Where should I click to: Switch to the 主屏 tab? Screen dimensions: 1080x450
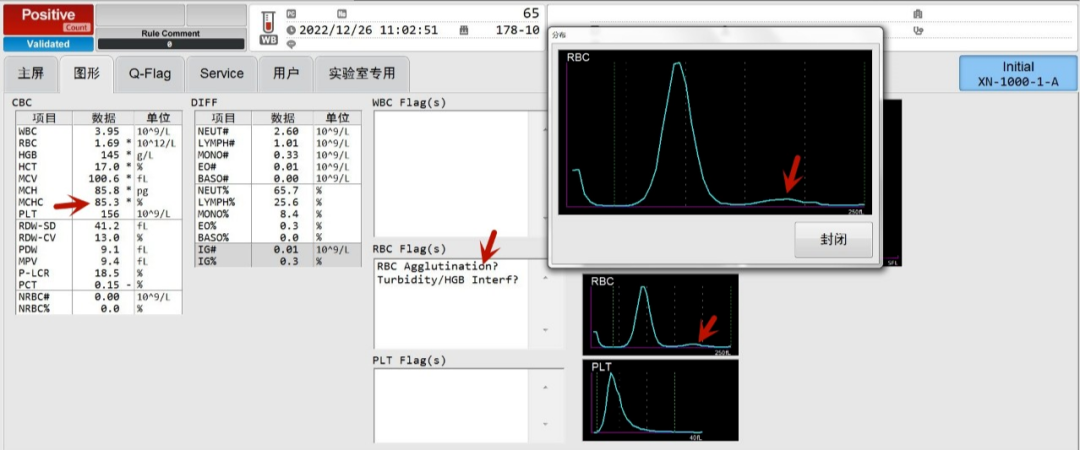(30, 74)
